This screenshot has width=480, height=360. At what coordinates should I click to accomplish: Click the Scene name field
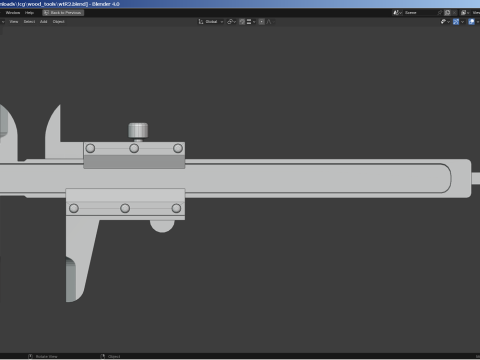point(420,13)
